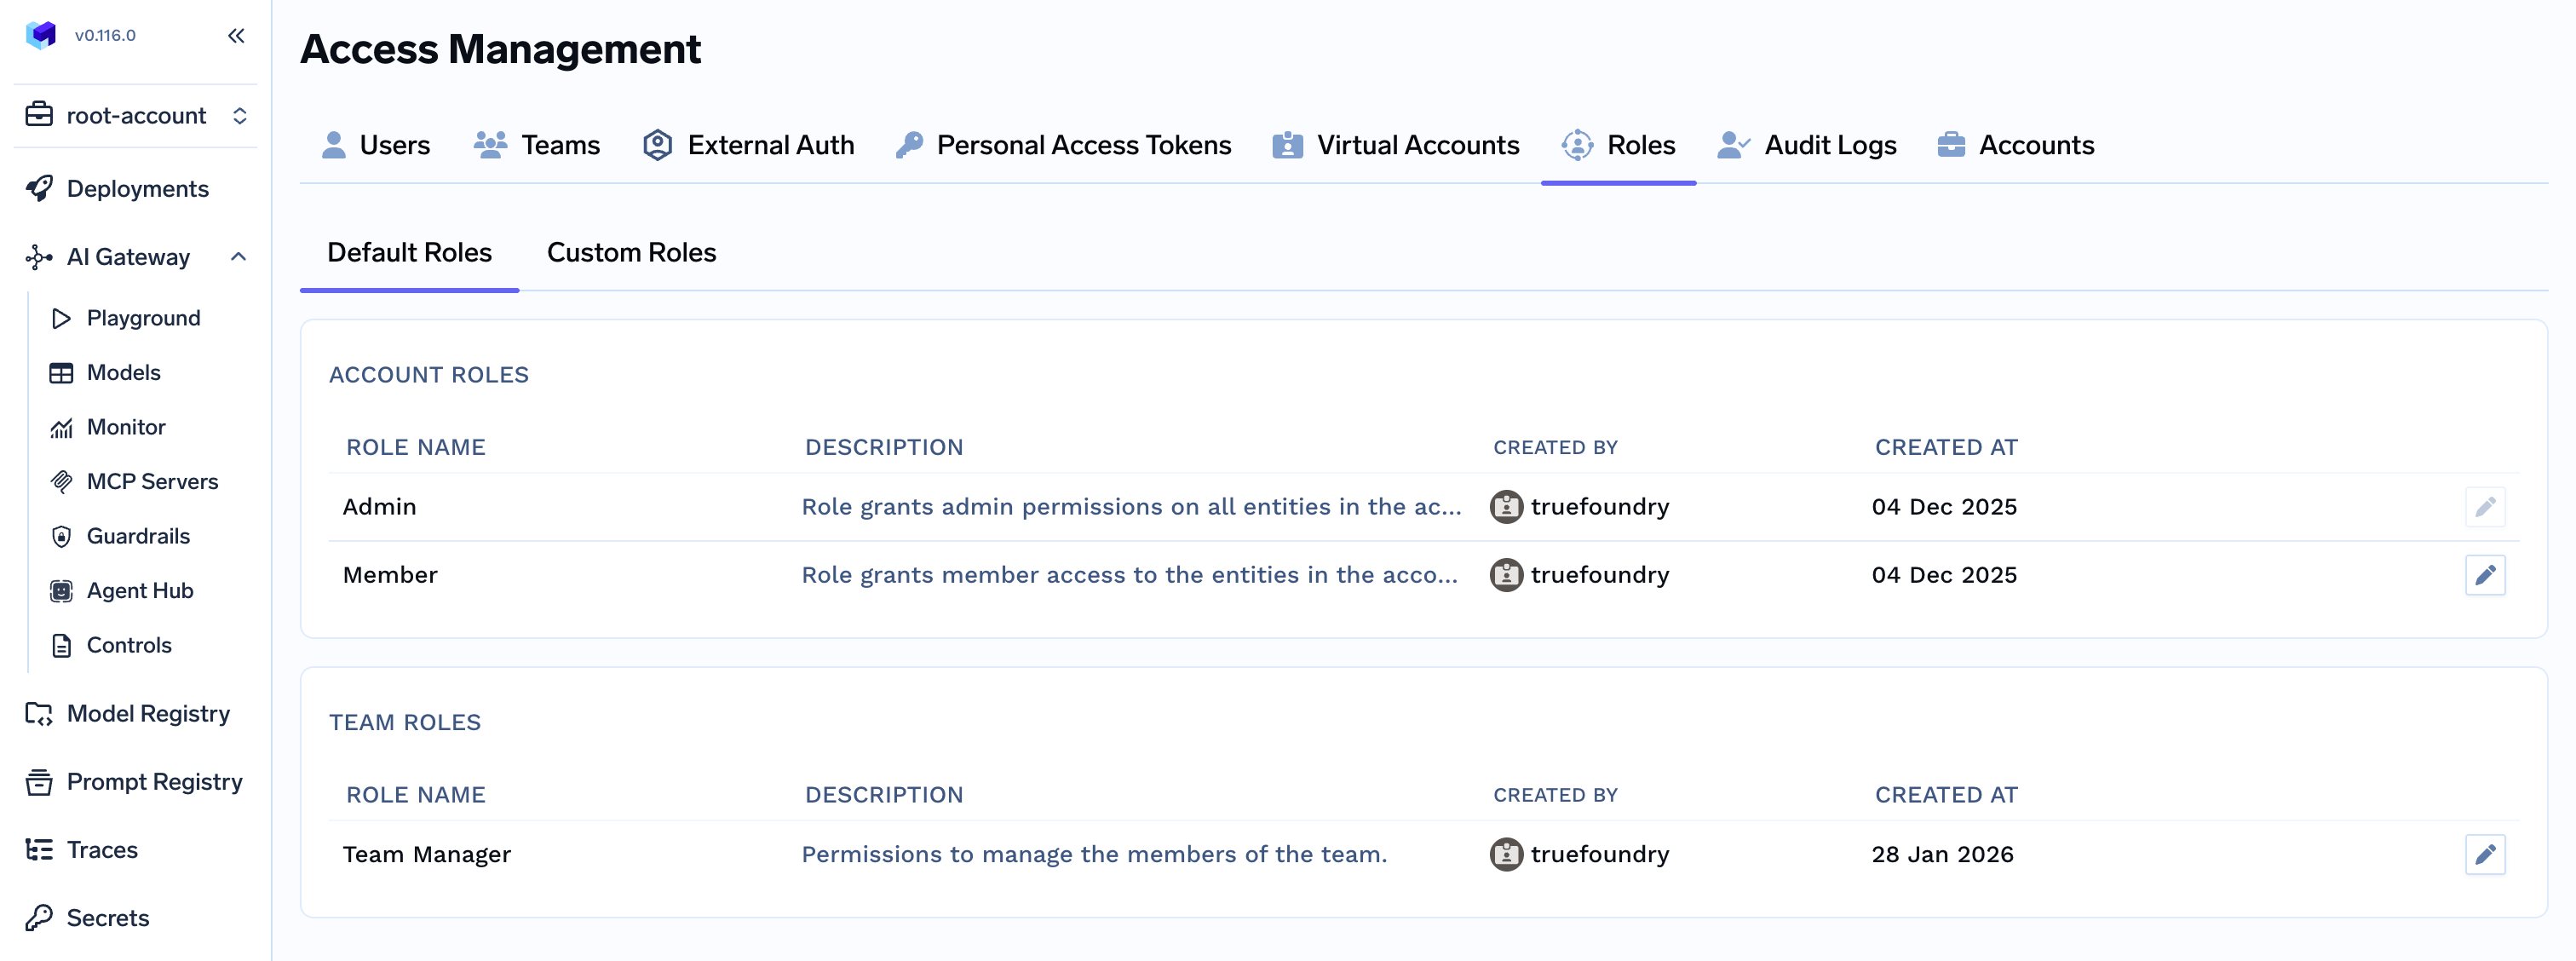Image resolution: width=2576 pixels, height=961 pixels.
Task: Open the Secrets key item
Action: (x=107, y=917)
